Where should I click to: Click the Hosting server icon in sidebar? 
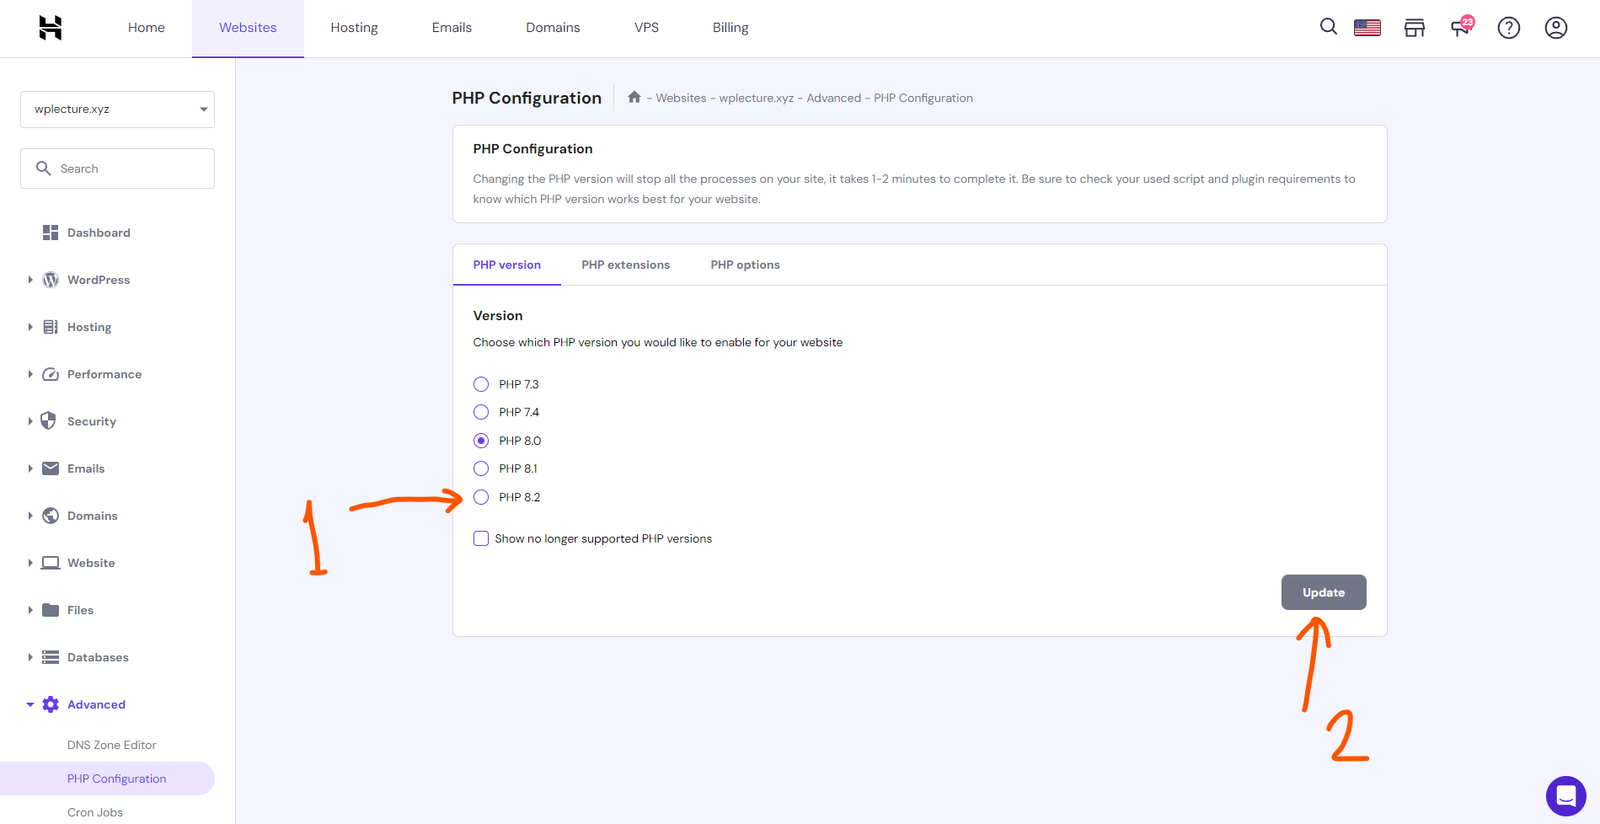(x=50, y=327)
